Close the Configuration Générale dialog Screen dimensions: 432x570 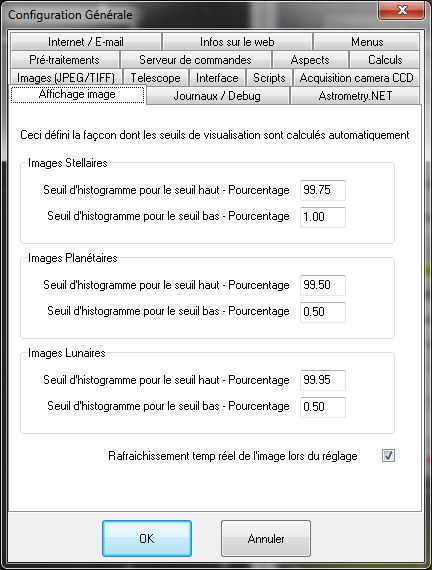tap(401, 10)
